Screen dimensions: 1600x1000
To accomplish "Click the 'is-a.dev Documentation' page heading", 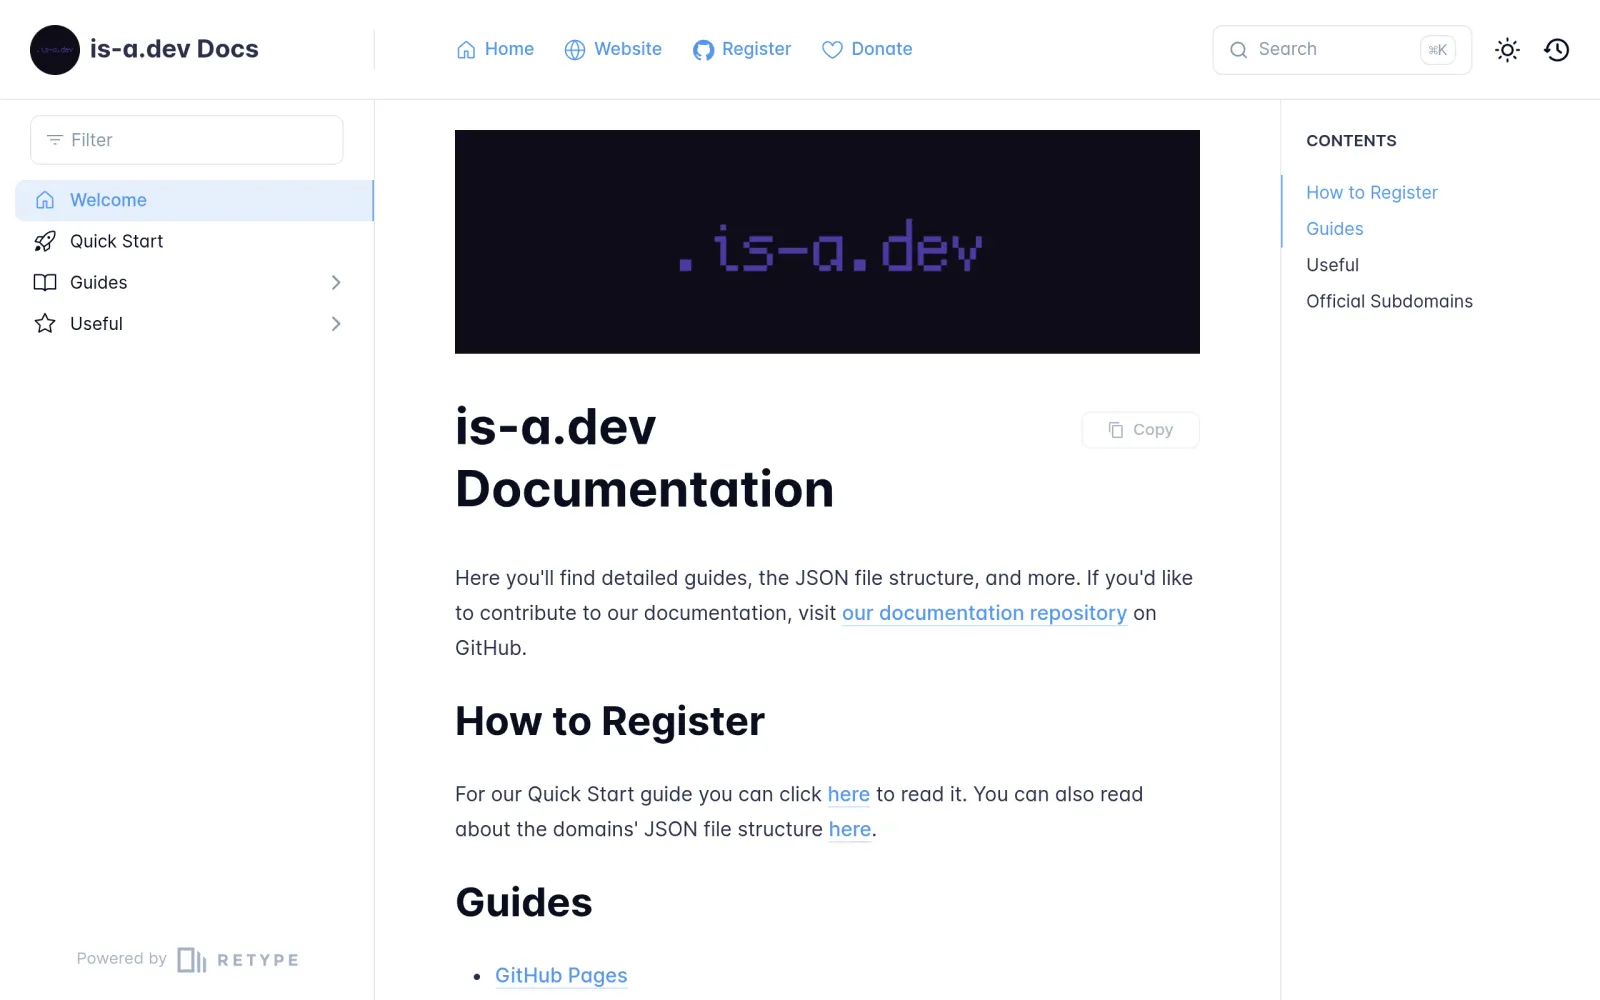I will pos(645,458).
